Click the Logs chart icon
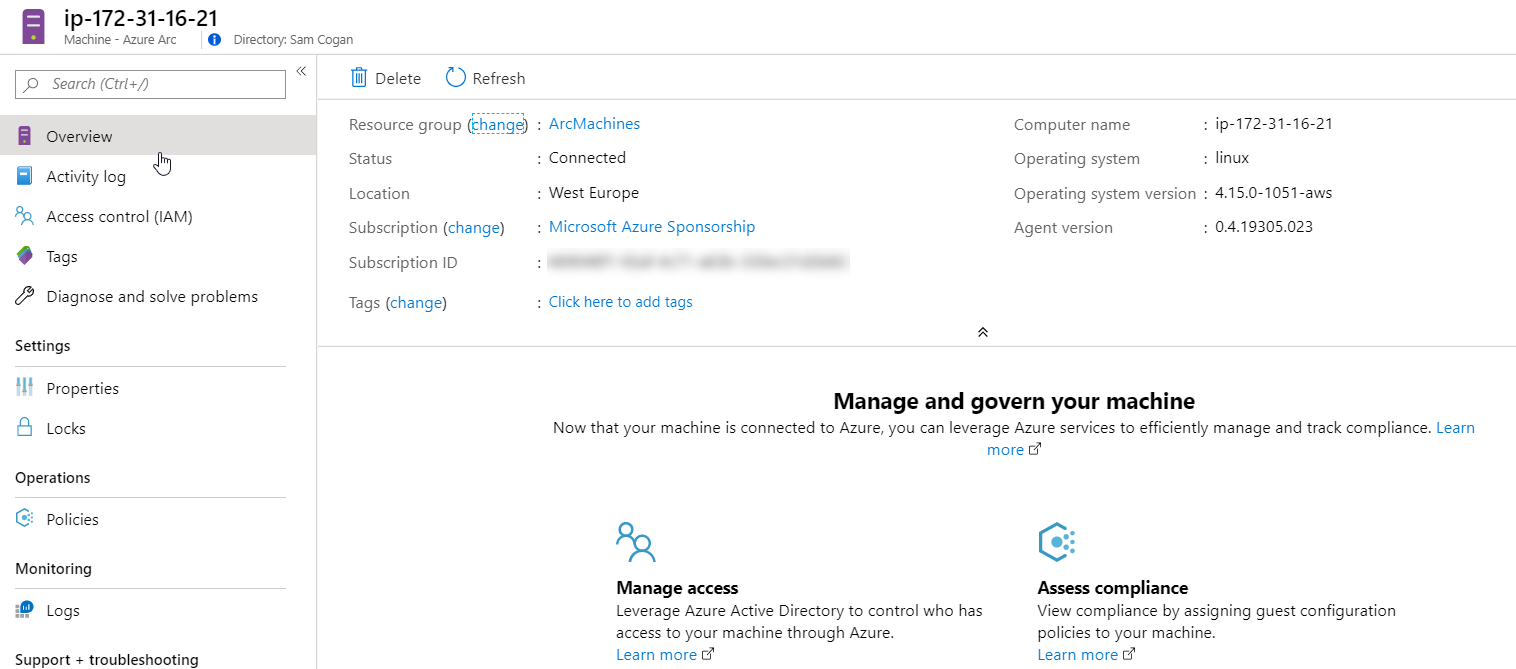This screenshot has height=669, width=1516. pos(25,610)
